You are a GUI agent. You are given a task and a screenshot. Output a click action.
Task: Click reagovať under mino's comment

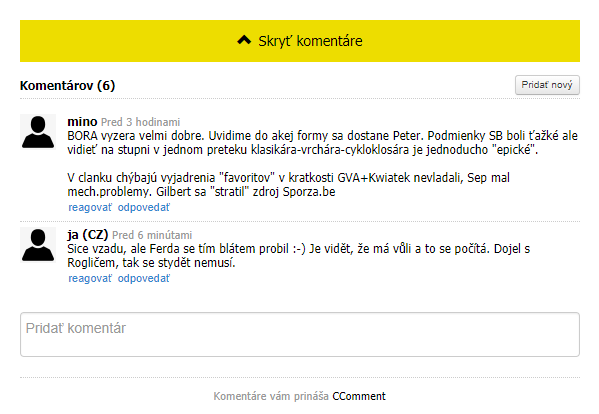(90, 207)
